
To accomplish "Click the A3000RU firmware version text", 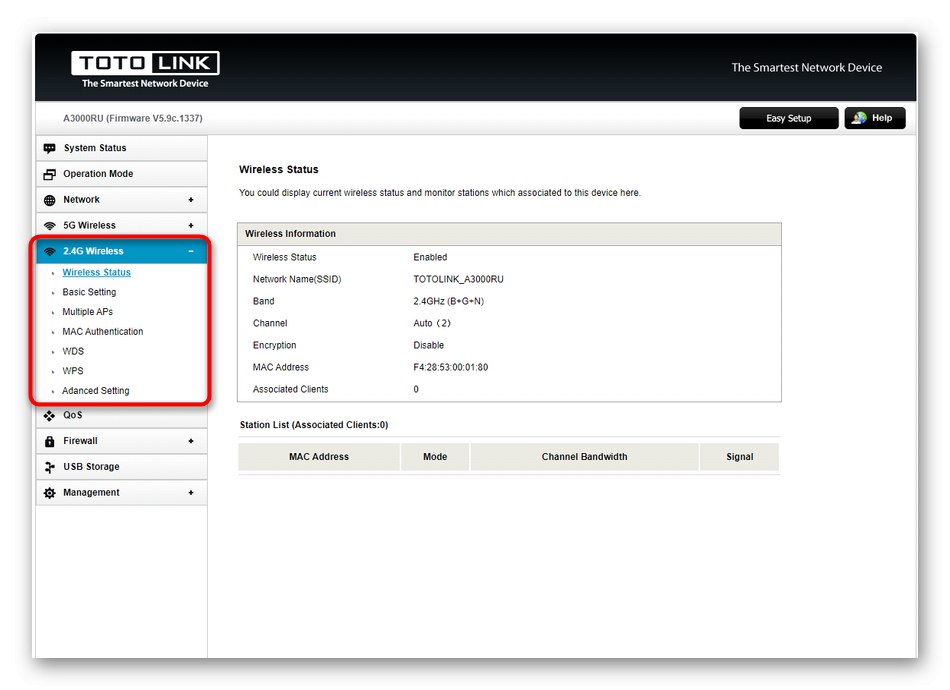I will click(133, 118).
